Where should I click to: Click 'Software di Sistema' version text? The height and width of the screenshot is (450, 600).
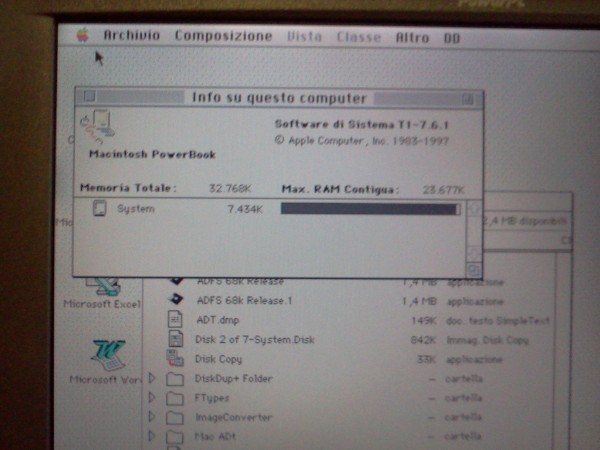[362, 124]
